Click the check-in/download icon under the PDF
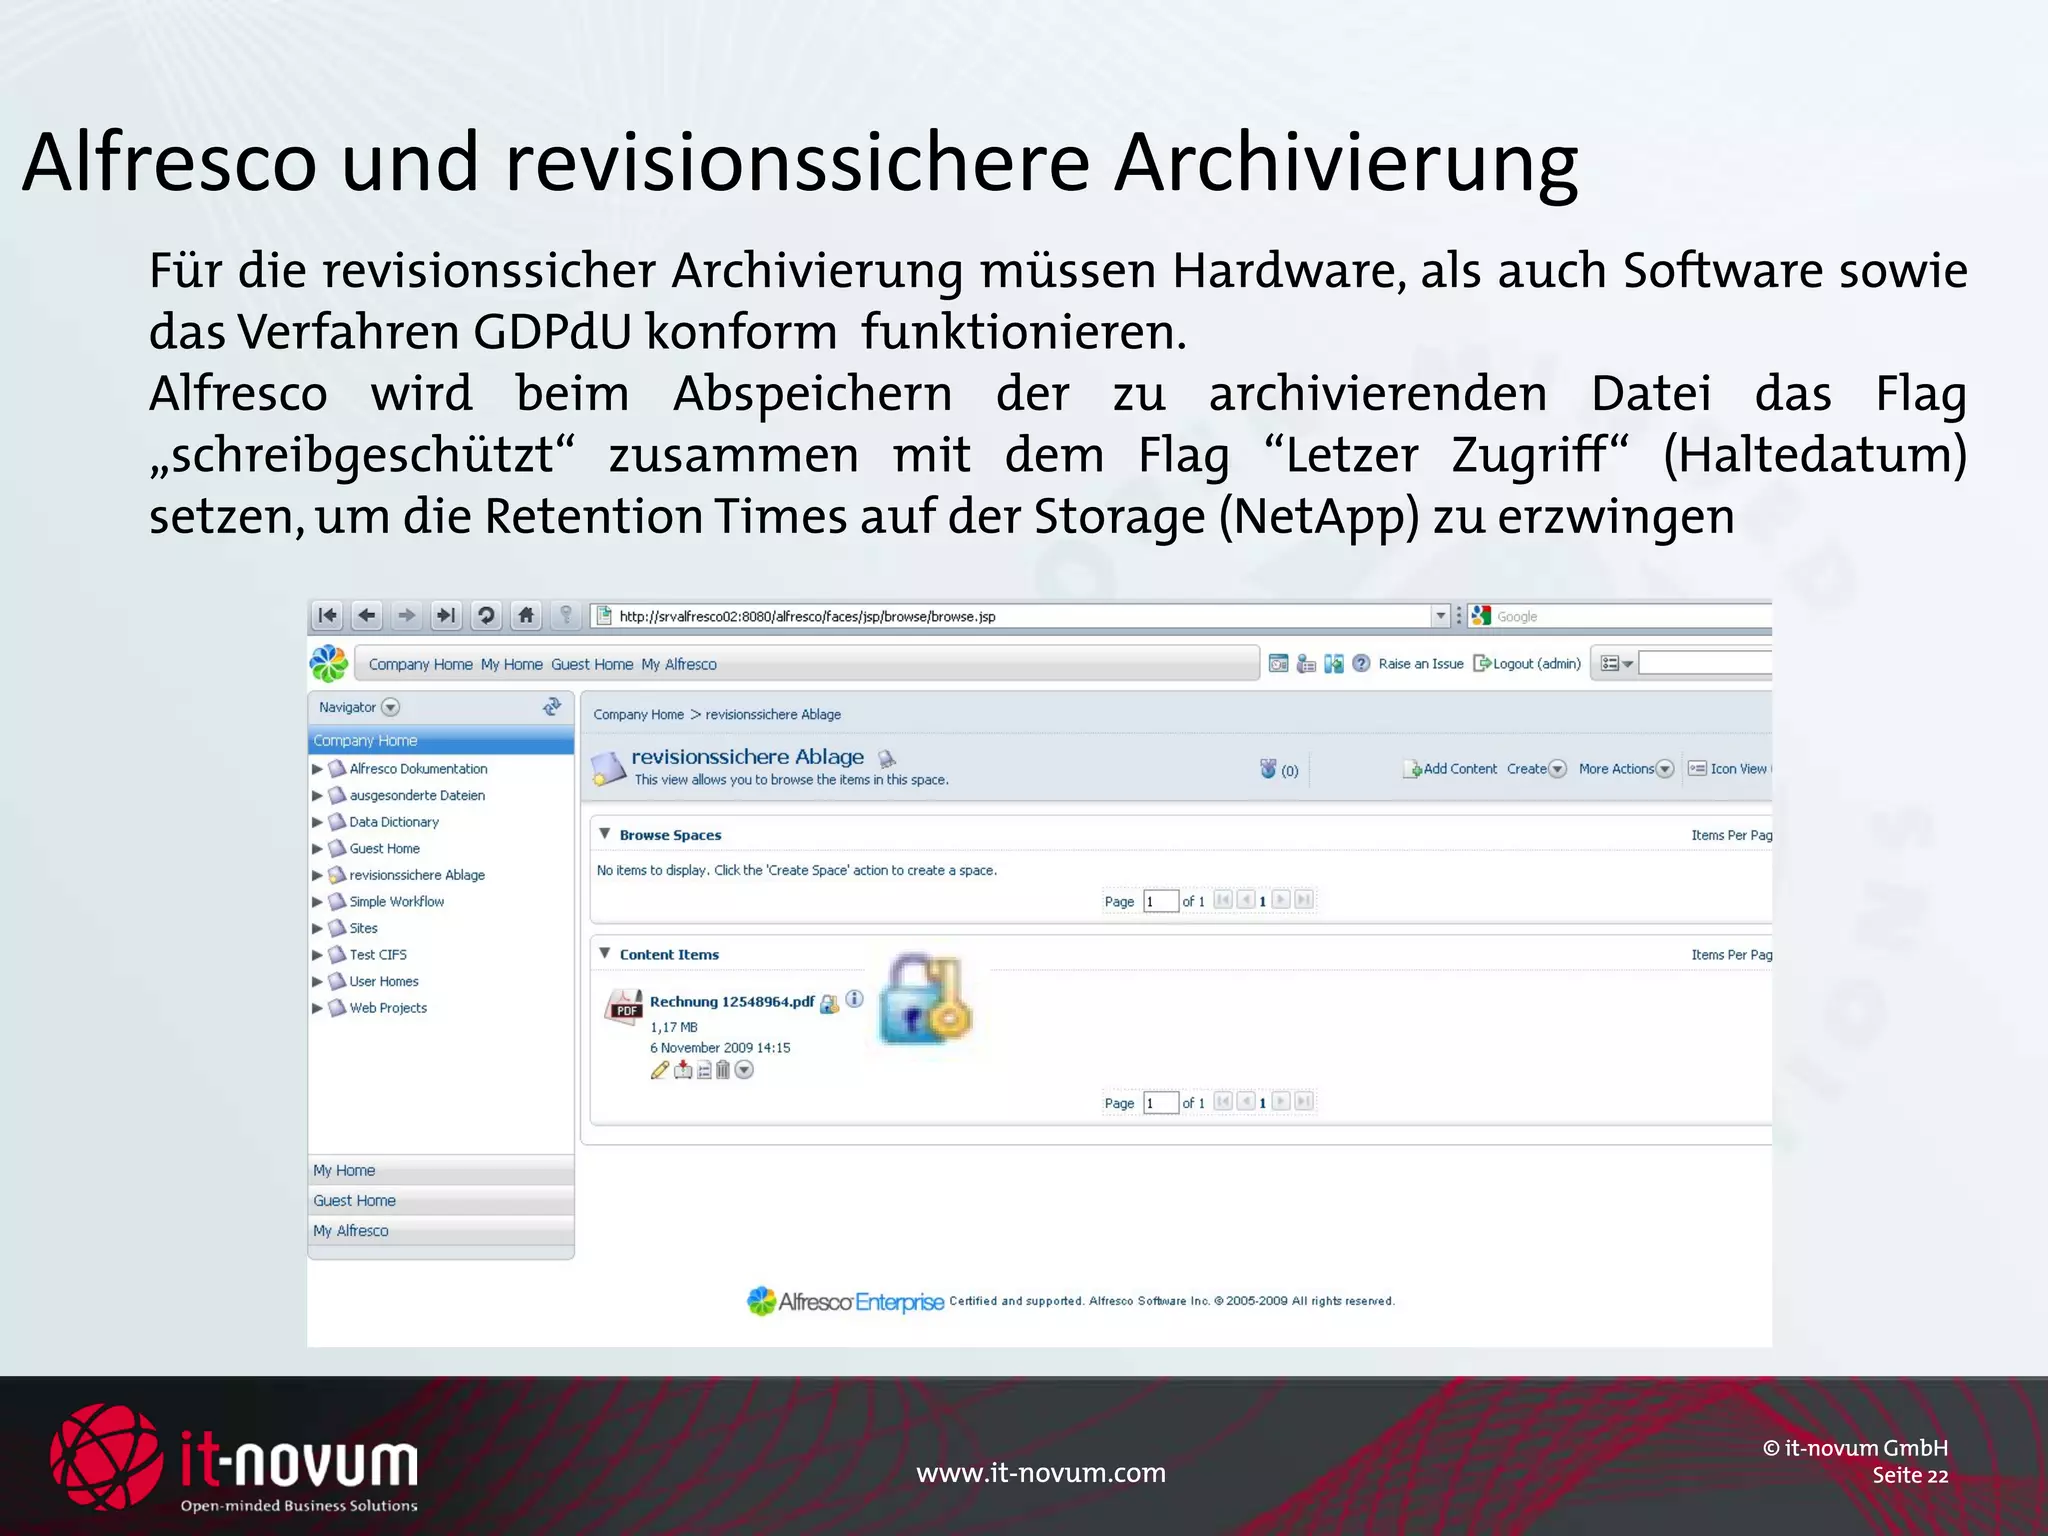This screenshot has height=1536, width=2048. pos(683,1071)
